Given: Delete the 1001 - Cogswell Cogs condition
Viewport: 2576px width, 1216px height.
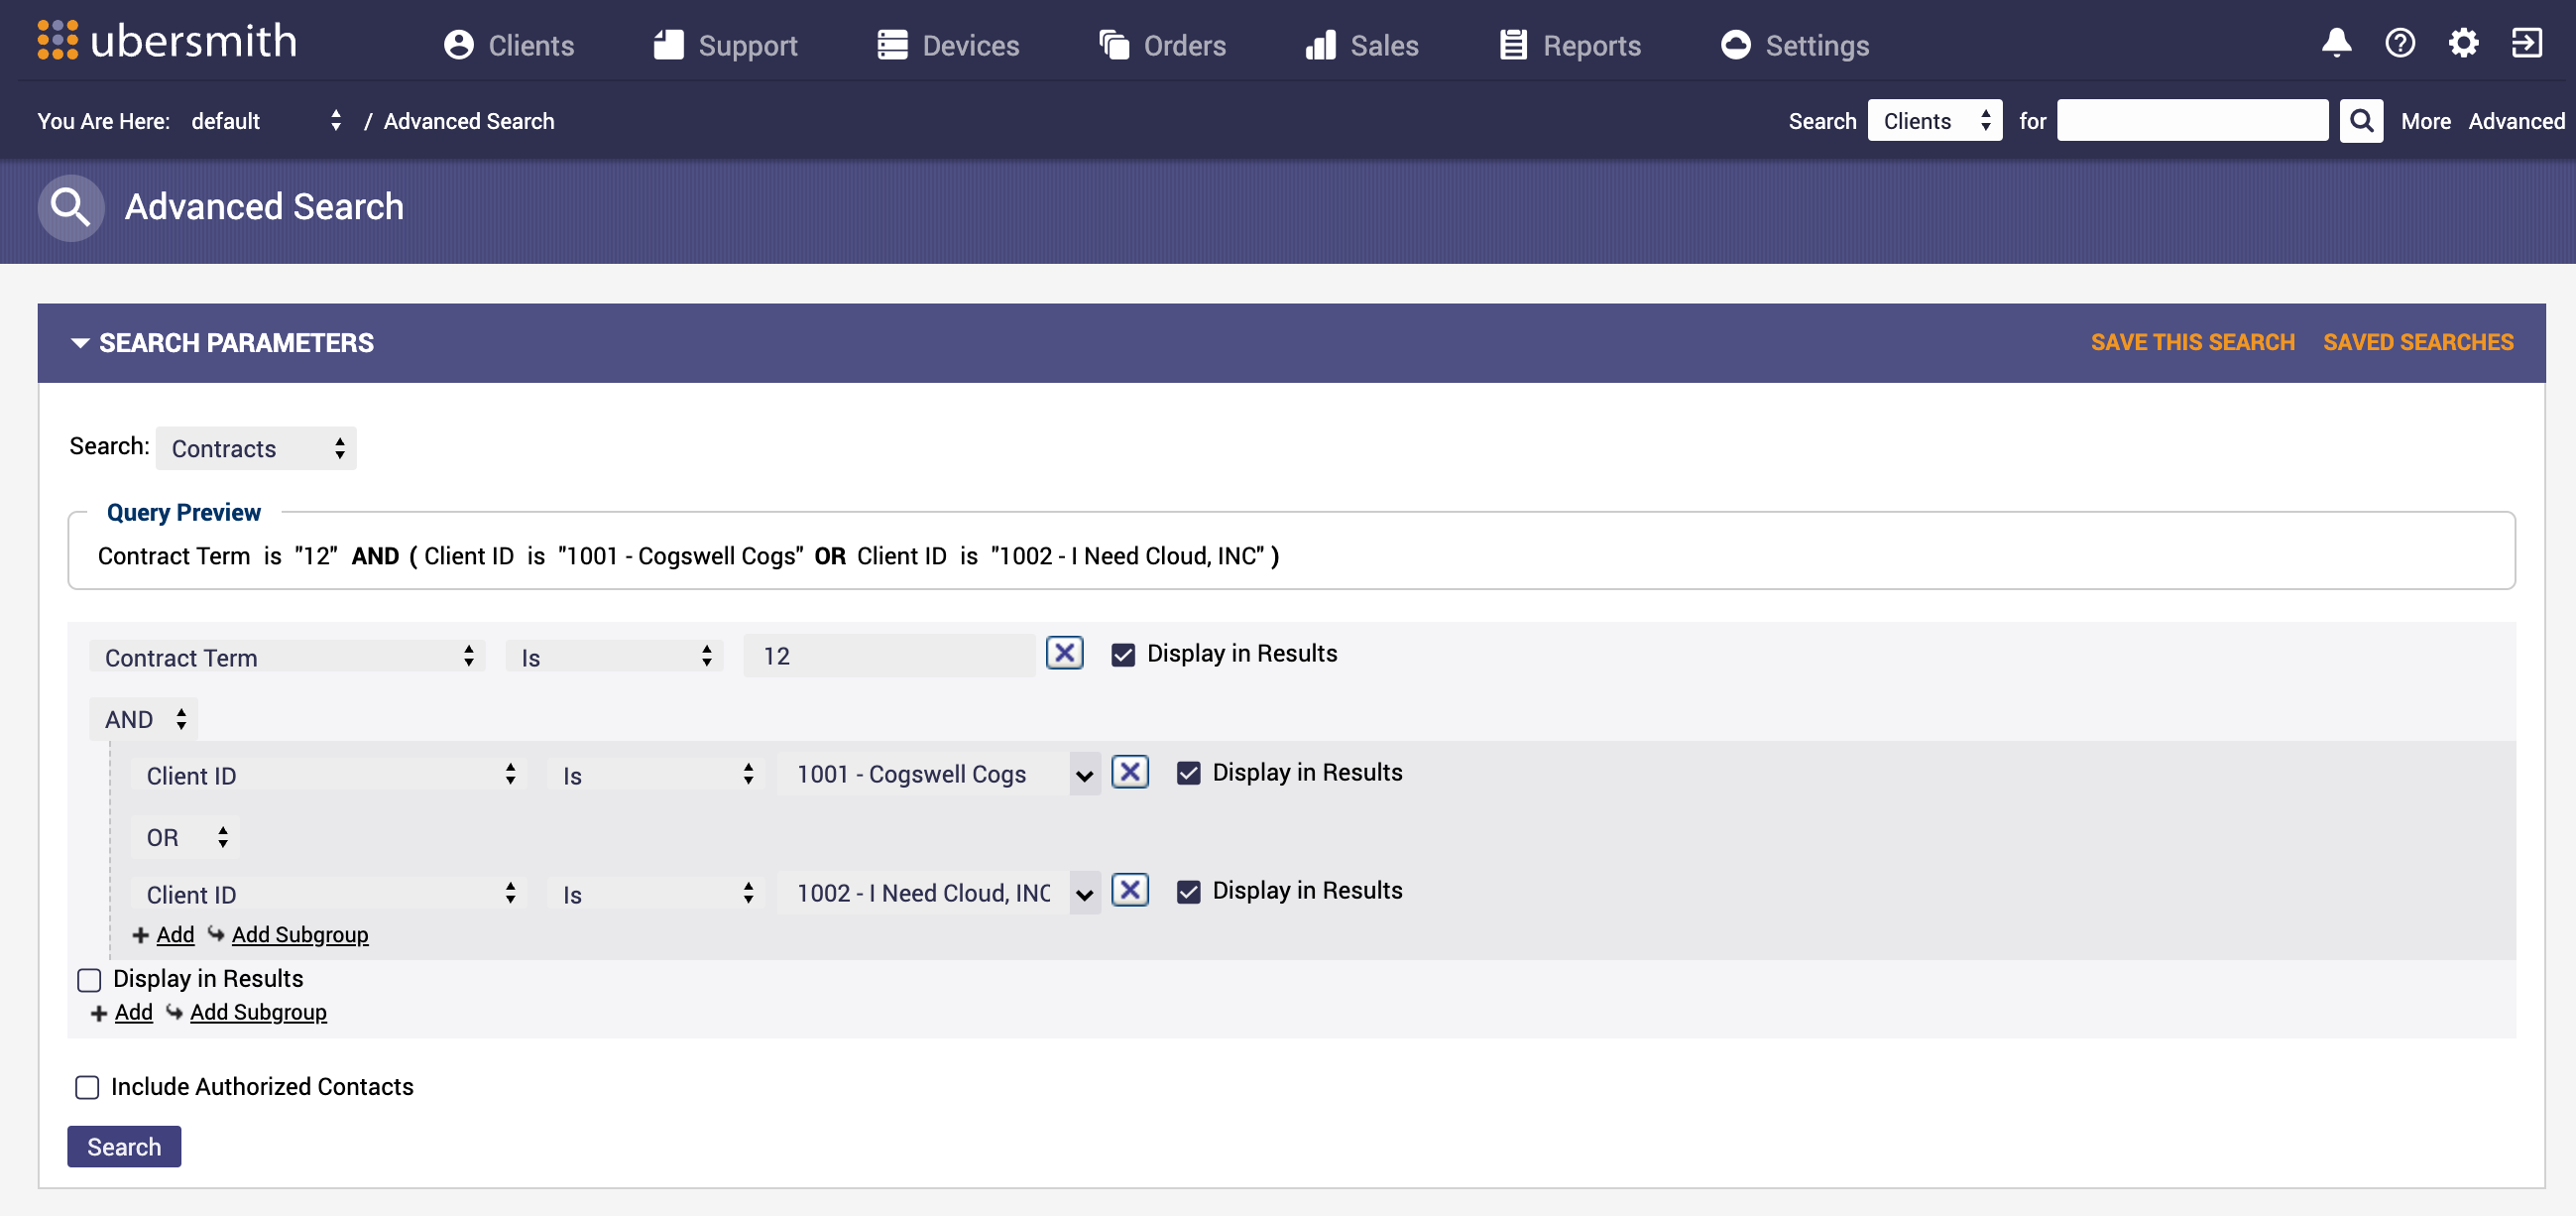Looking at the screenshot, I should (x=1129, y=772).
